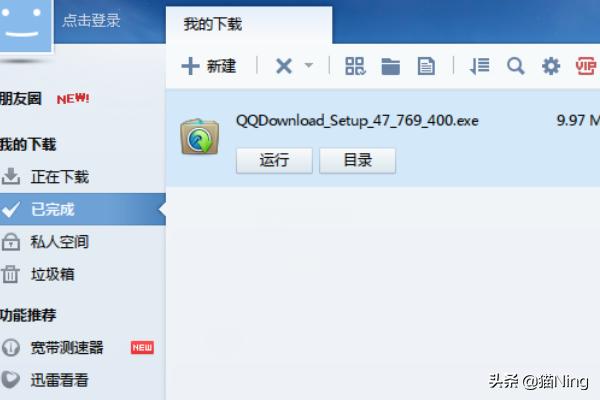Click the user avatar smiley face
The width and height of the screenshot is (600, 400).
point(25,25)
